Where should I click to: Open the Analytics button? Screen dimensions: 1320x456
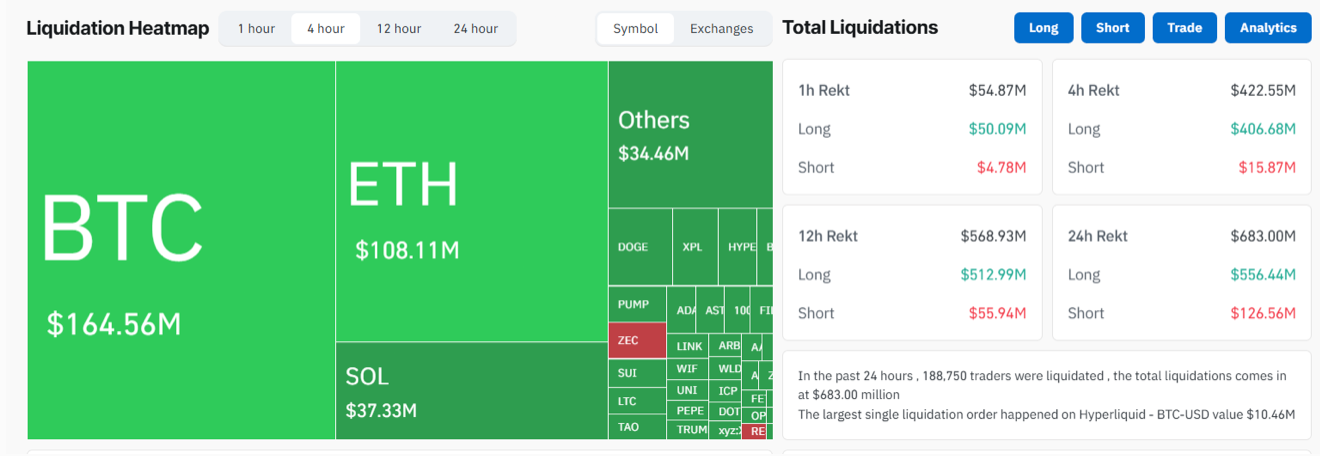pyautogui.click(x=1267, y=28)
